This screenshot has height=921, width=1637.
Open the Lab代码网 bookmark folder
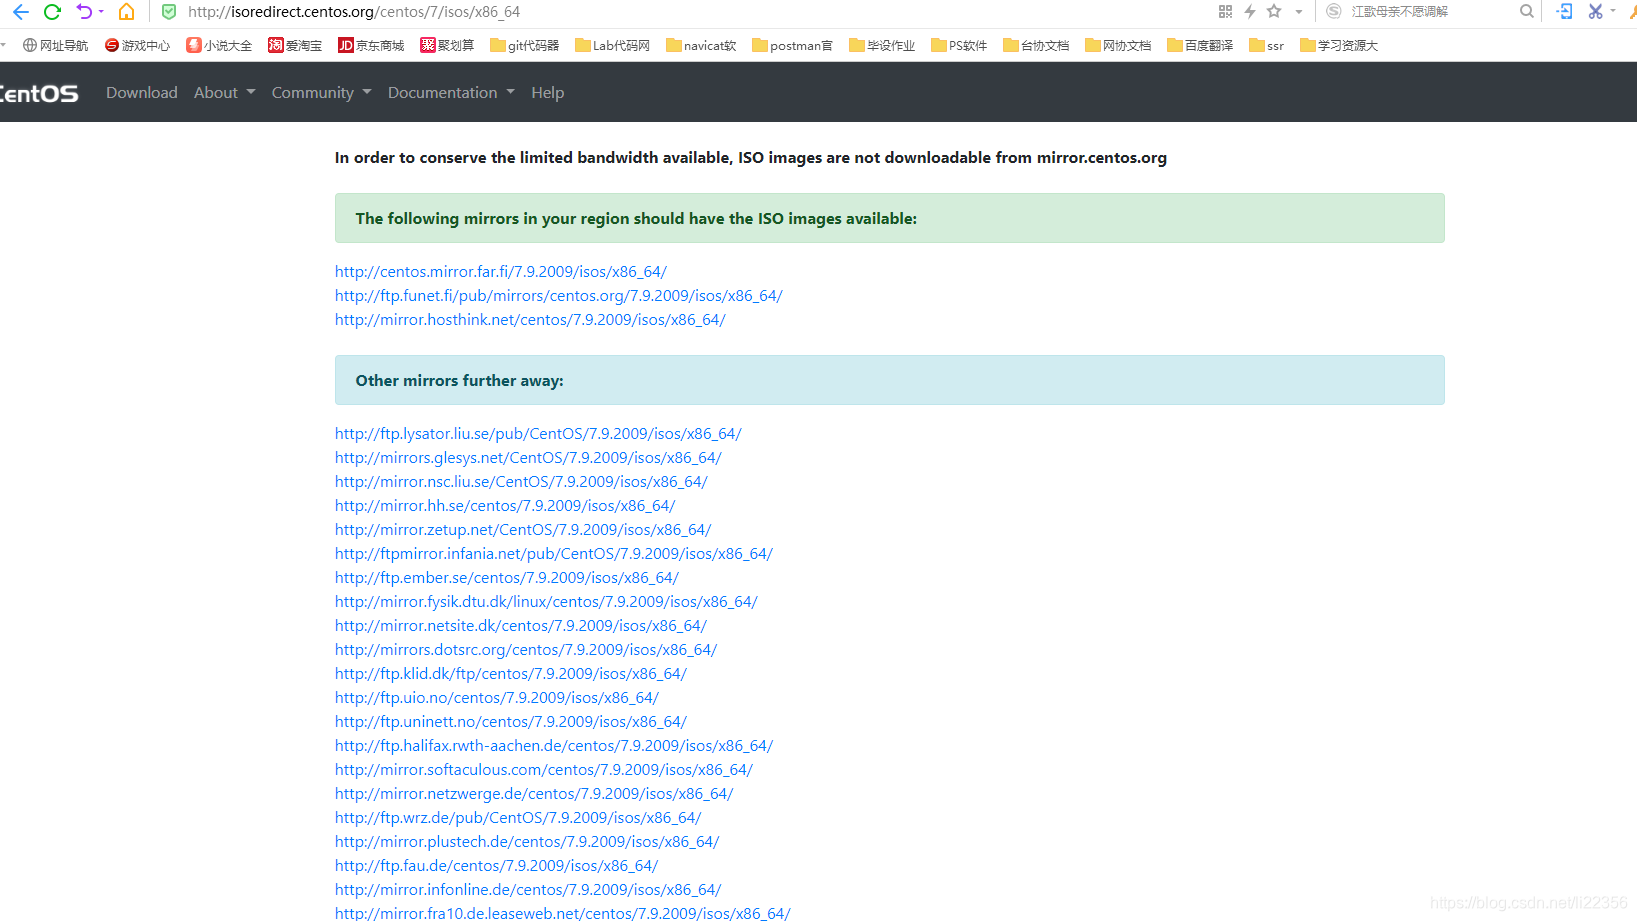point(613,45)
